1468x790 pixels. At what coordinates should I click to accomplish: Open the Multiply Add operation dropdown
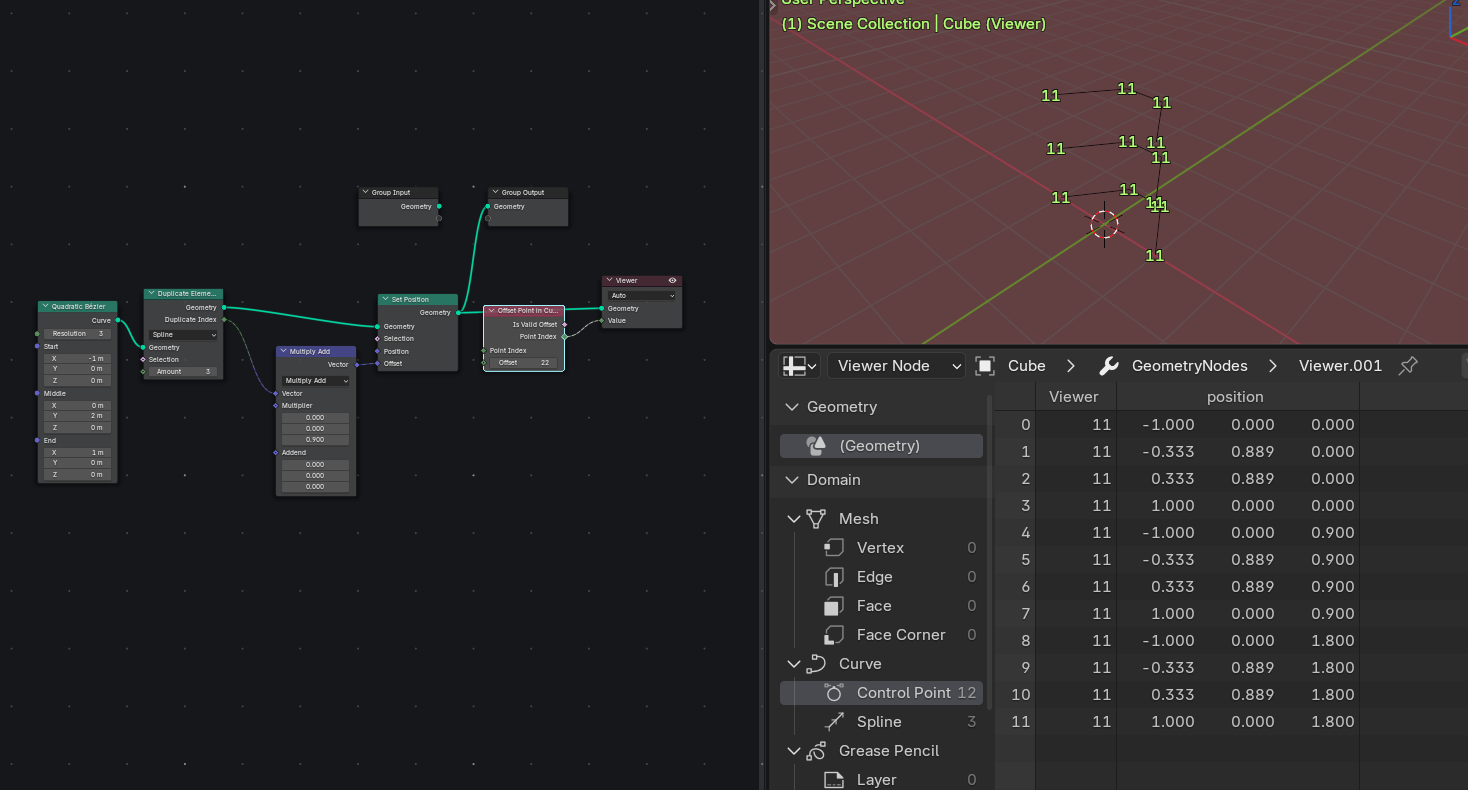316,381
